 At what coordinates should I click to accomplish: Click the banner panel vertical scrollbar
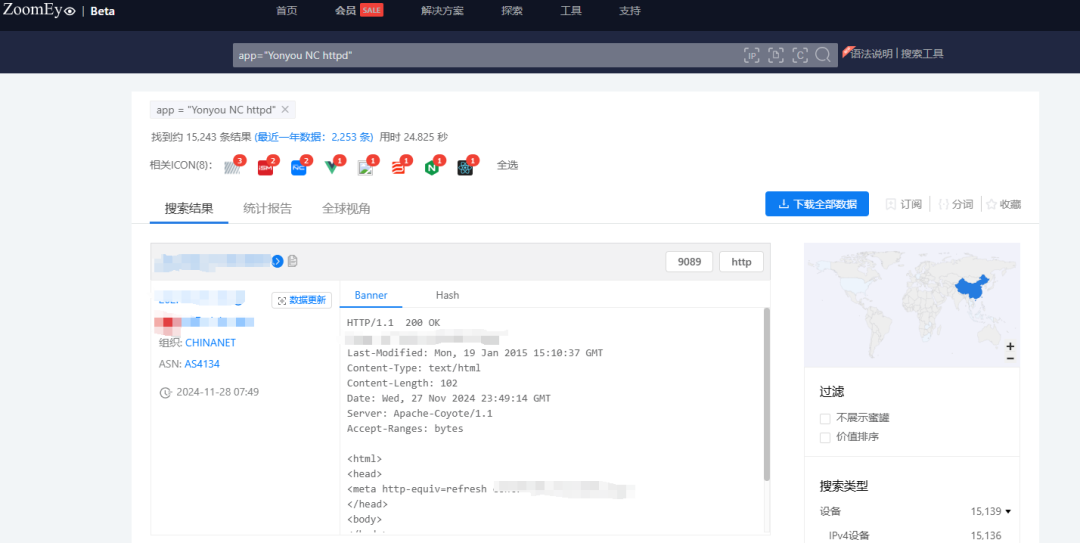pyautogui.click(x=767, y=394)
